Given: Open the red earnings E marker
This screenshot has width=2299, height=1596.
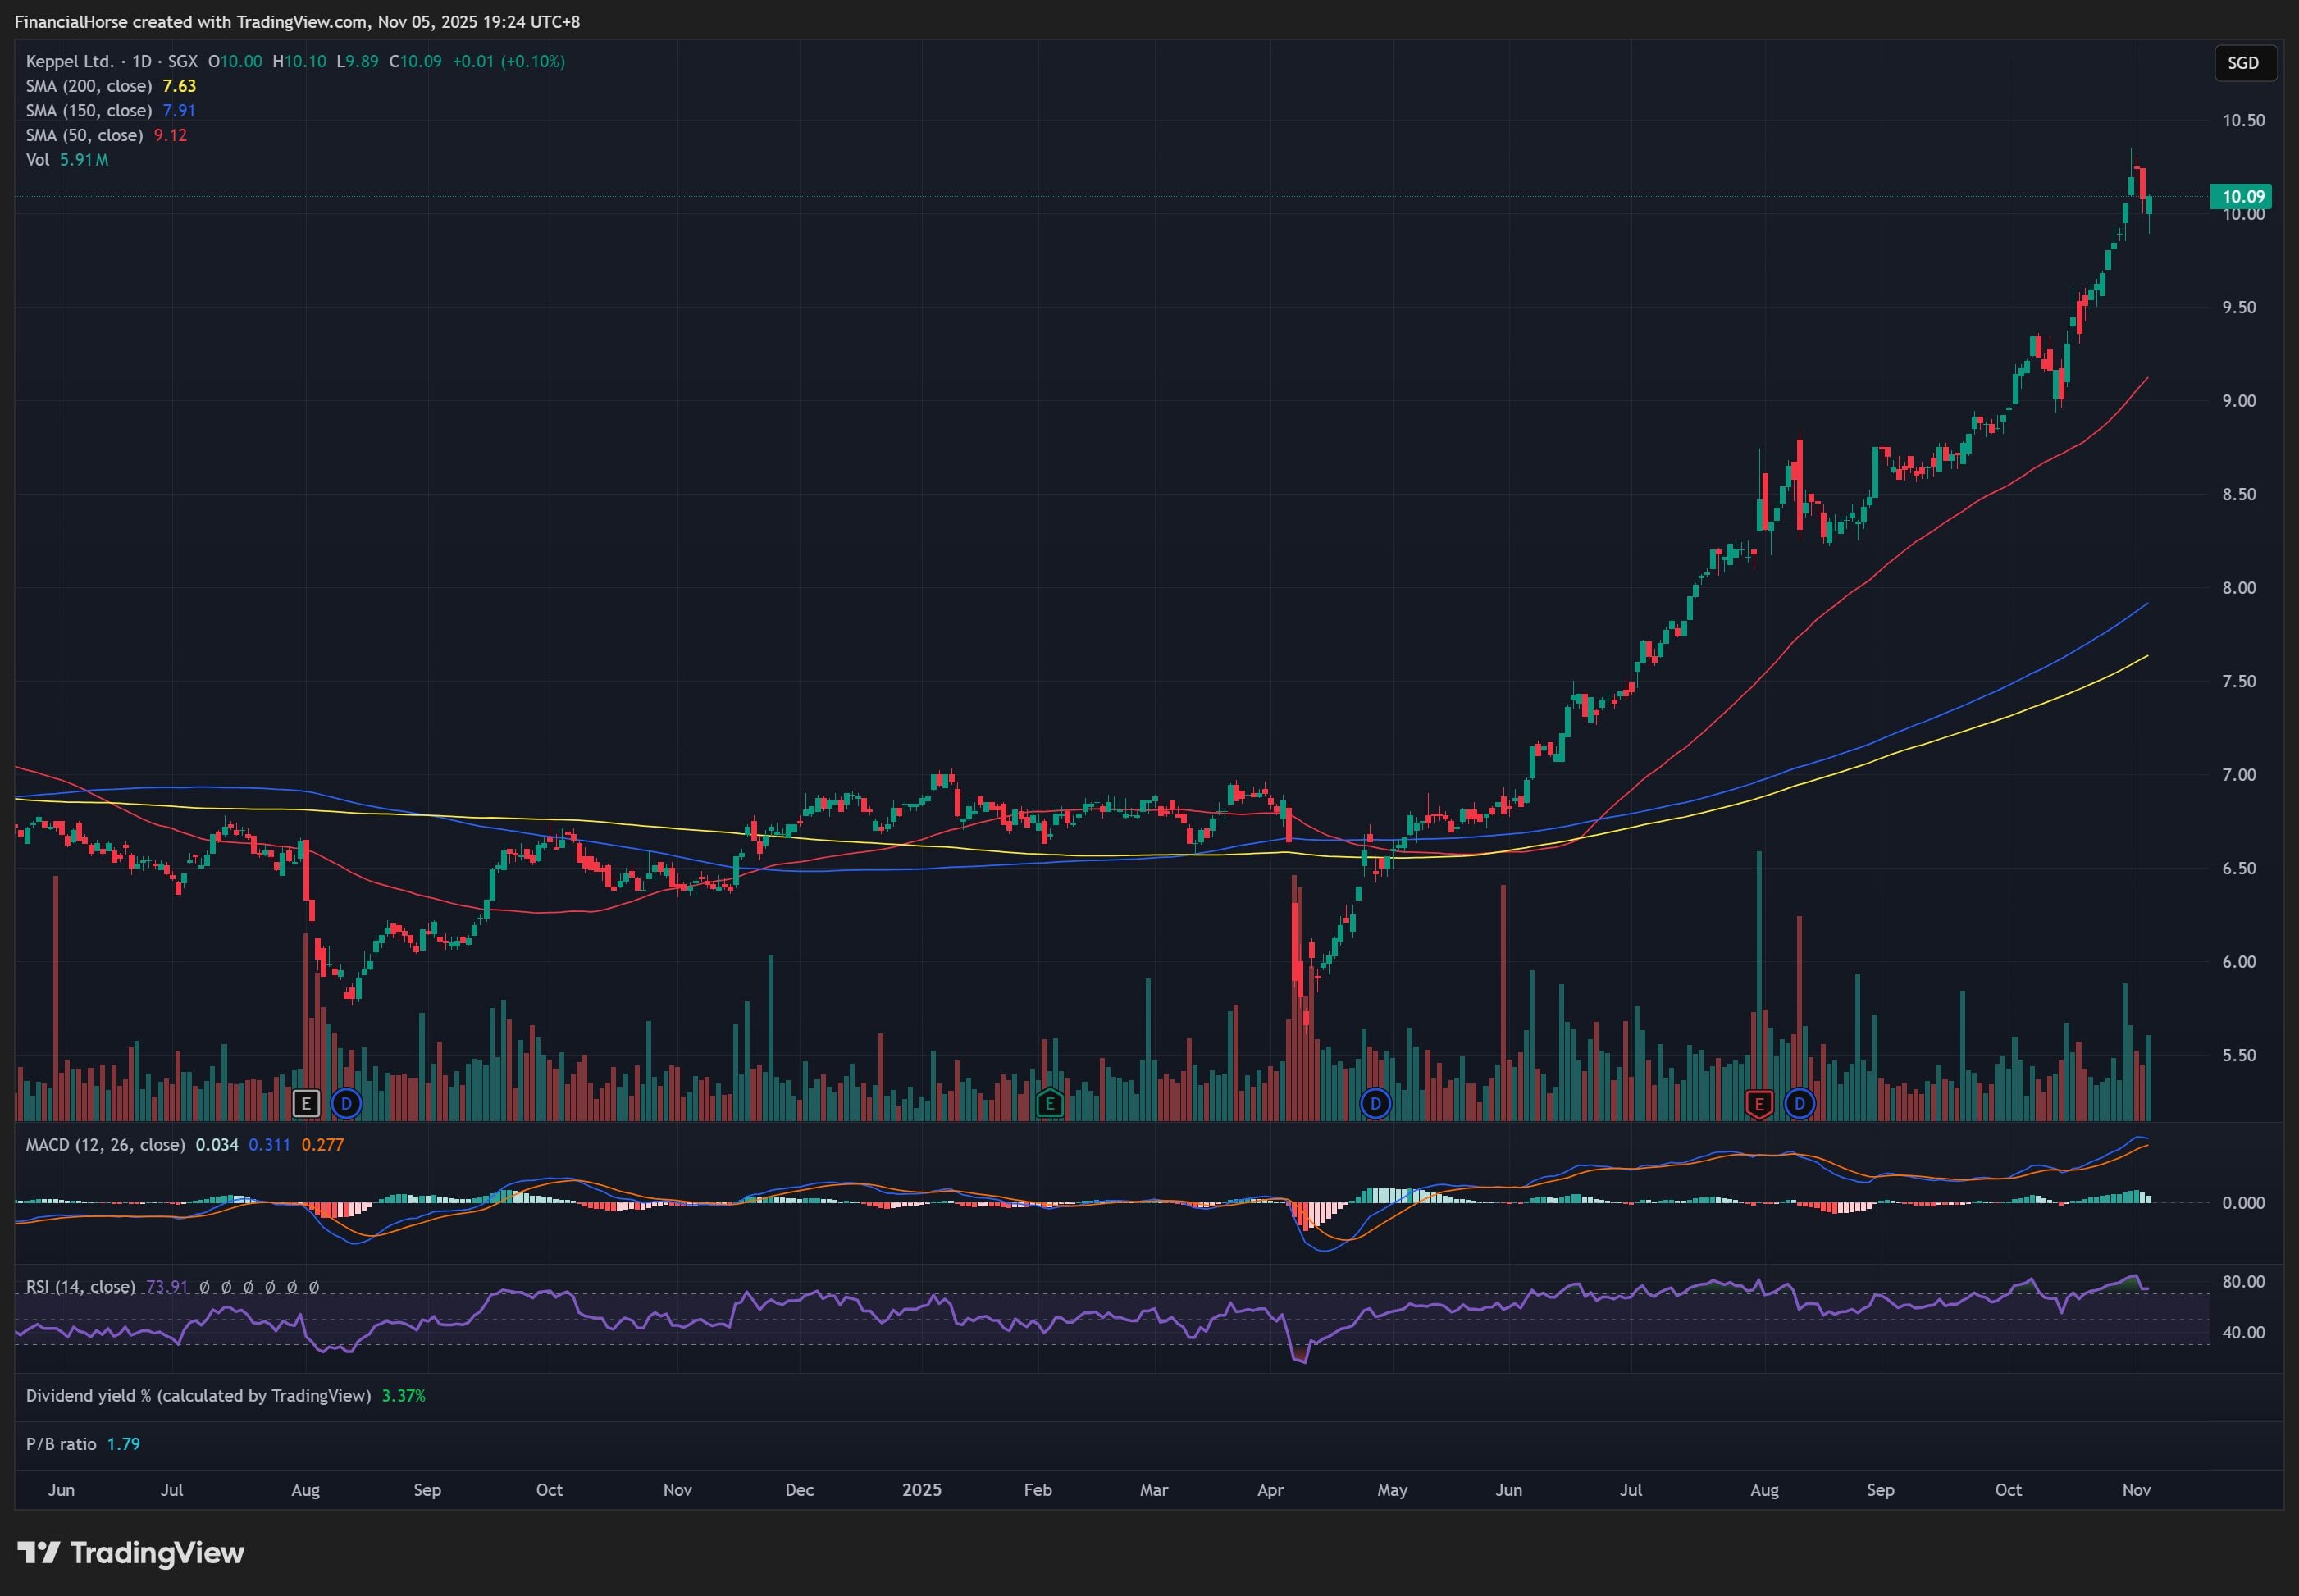Looking at the screenshot, I should tap(1758, 1104).
